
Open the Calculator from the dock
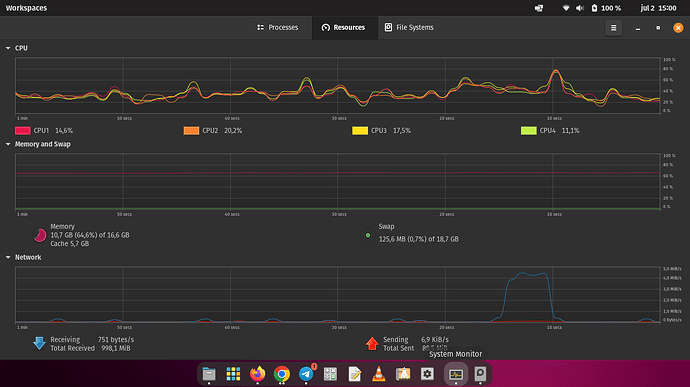click(330, 374)
